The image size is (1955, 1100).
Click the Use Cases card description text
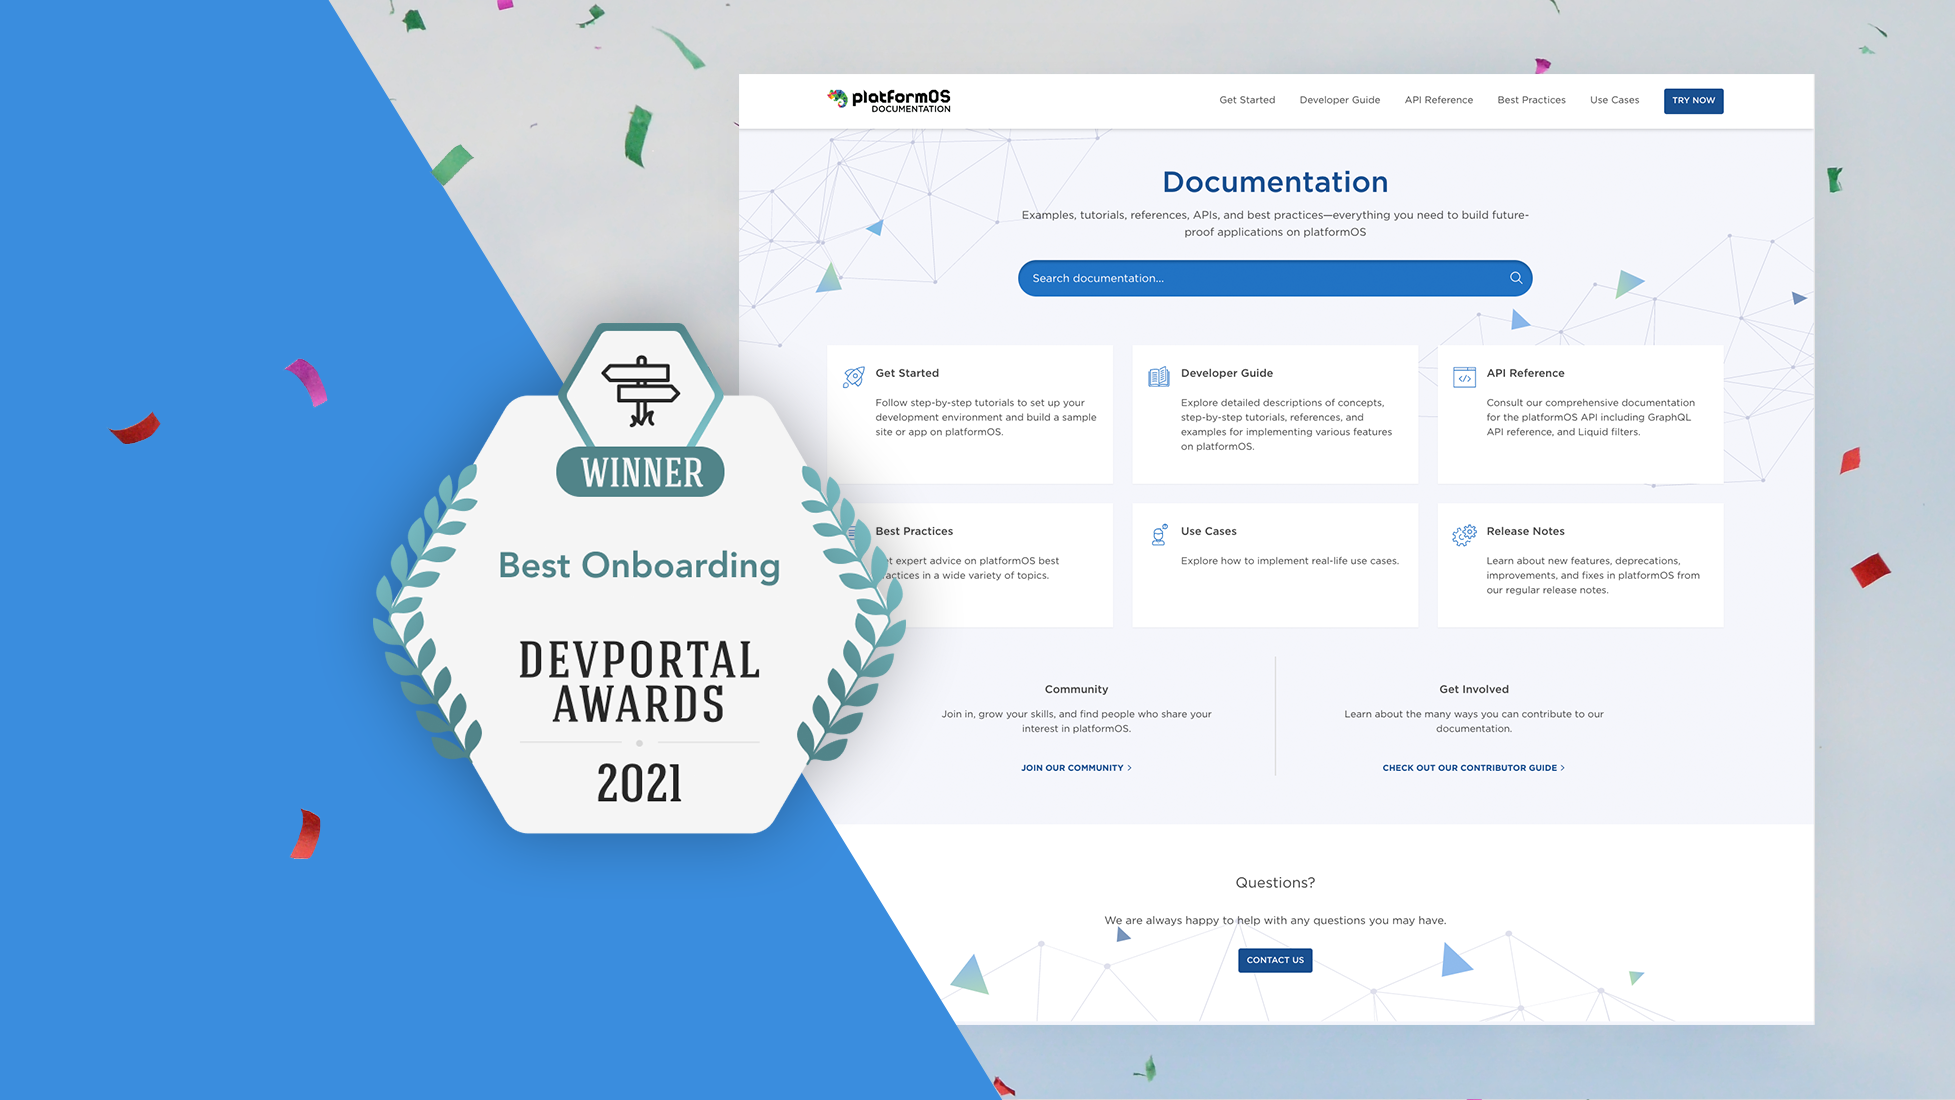[1289, 561]
